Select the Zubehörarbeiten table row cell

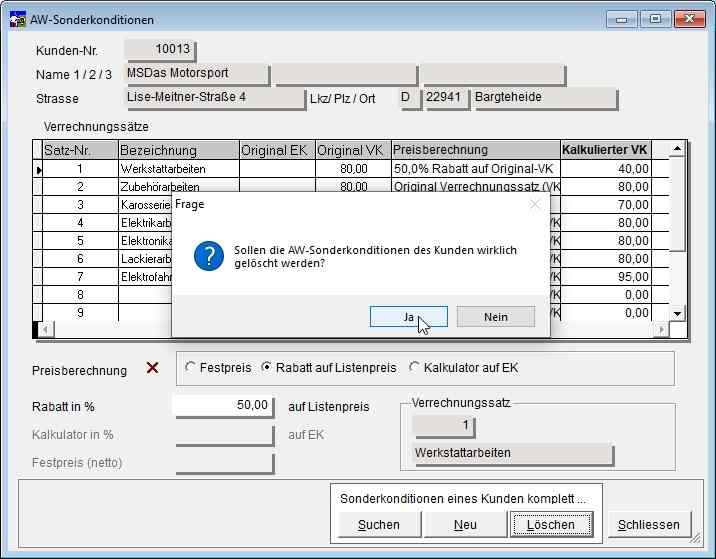(x=179, y=186)
